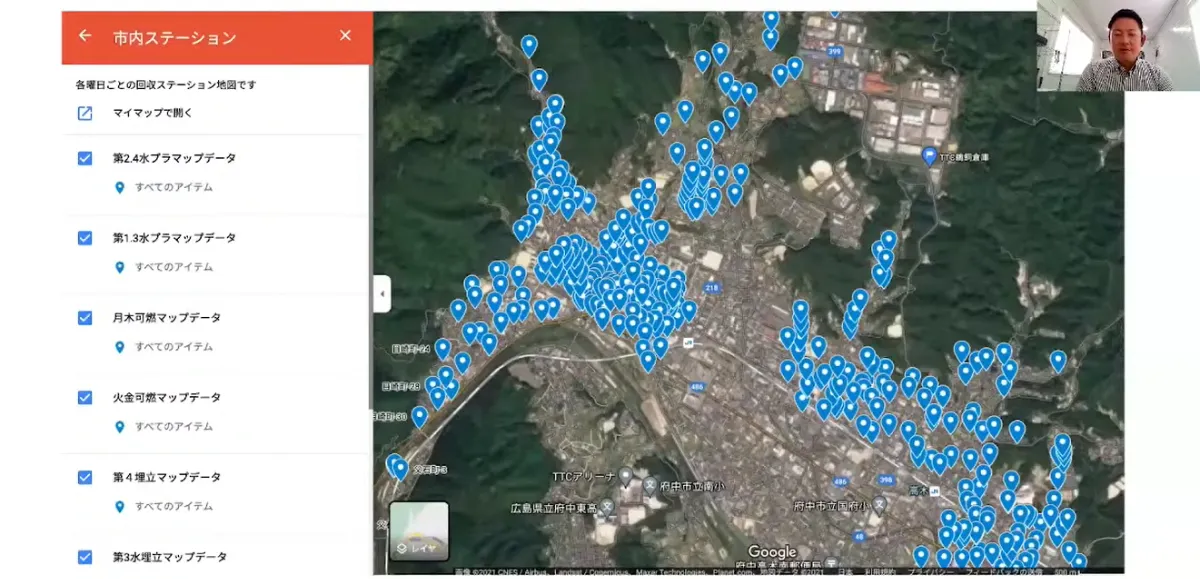Toggle the 第1.3水プラマップデータ checkbox
The height and width of the screenshot is (579, 1200).
click(x=85, y=238)
